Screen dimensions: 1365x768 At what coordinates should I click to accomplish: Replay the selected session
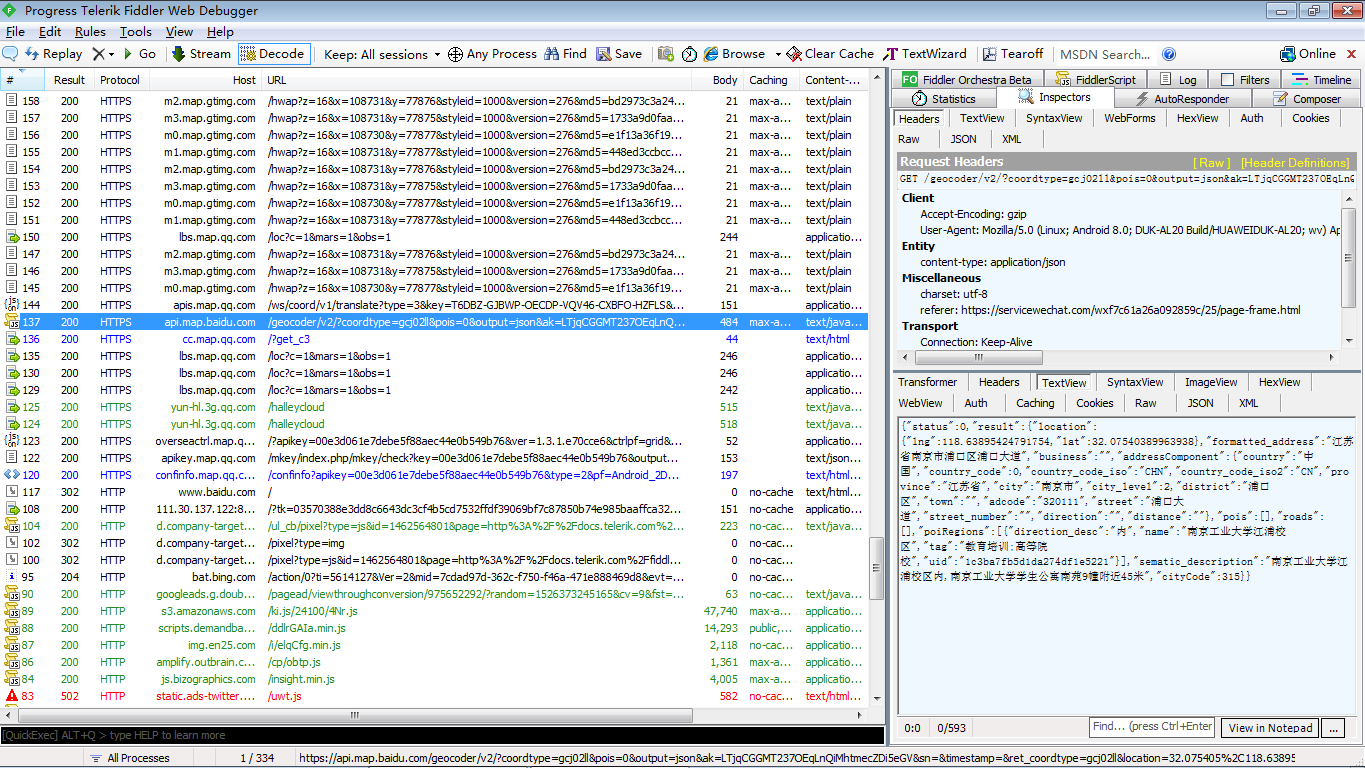coord(53,54)
